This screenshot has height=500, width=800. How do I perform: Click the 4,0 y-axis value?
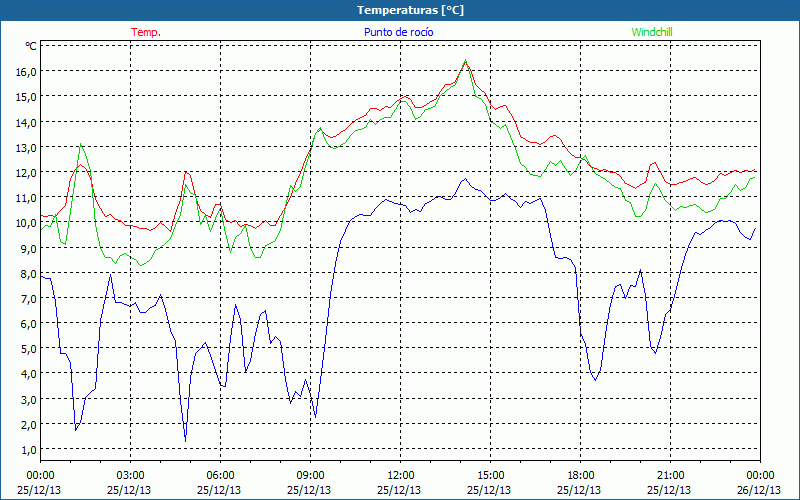coord(29,374)
